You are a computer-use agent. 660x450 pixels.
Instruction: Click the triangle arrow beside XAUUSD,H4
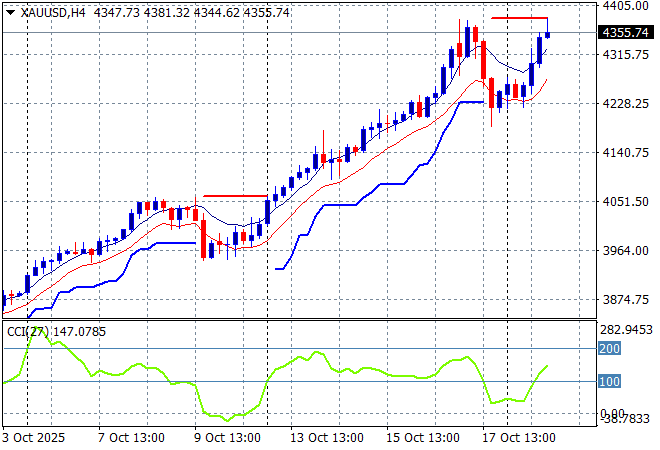[x=10, y=10]
